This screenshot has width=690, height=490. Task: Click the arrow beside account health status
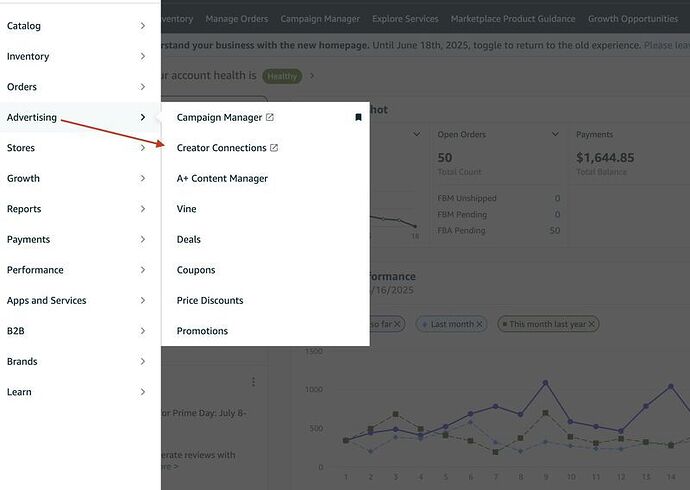(312, 76)
